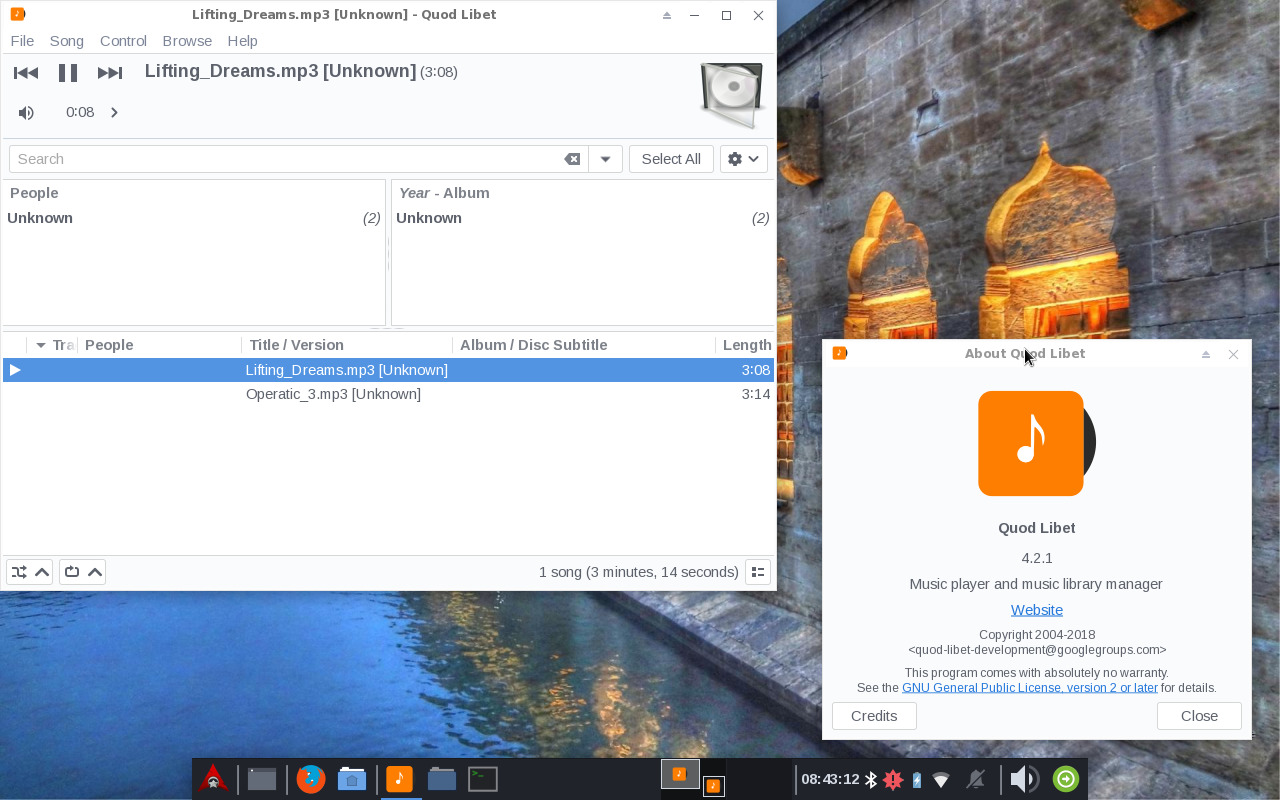Open the dark folder icon in taskbar

click(441, 779)
